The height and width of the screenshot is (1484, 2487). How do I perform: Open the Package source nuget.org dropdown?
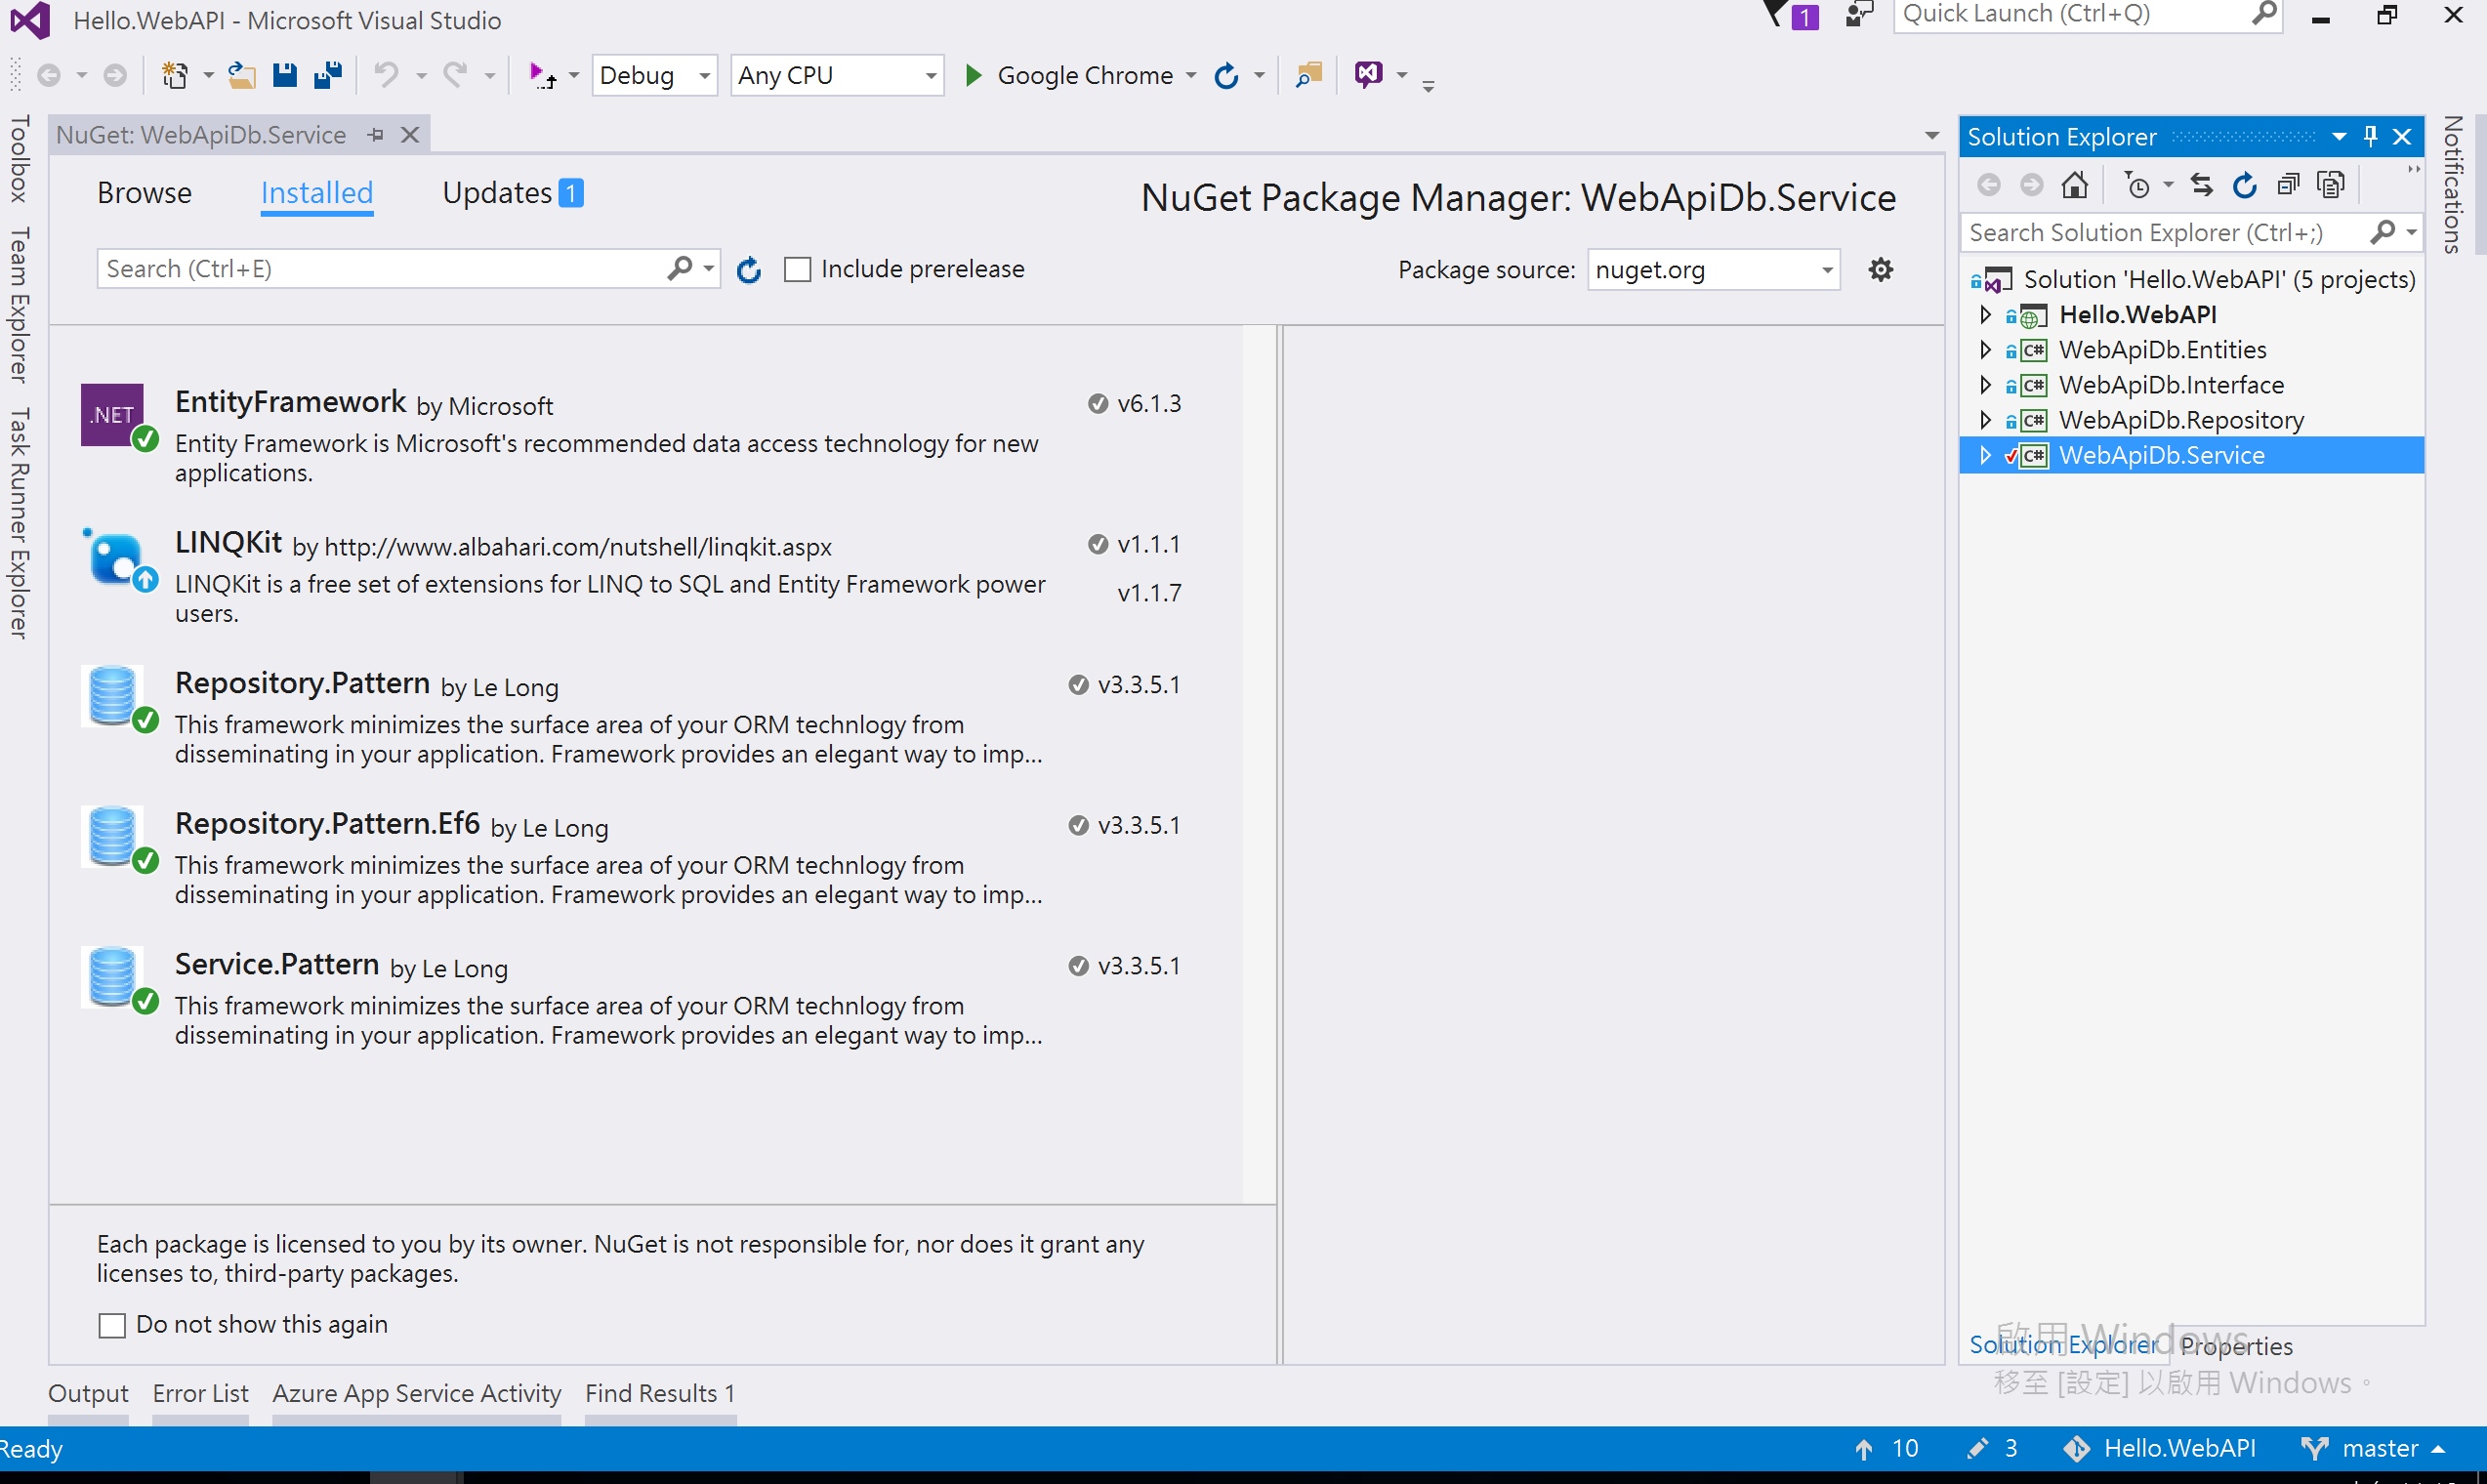pyautogui.click(x=1713, y=270)
